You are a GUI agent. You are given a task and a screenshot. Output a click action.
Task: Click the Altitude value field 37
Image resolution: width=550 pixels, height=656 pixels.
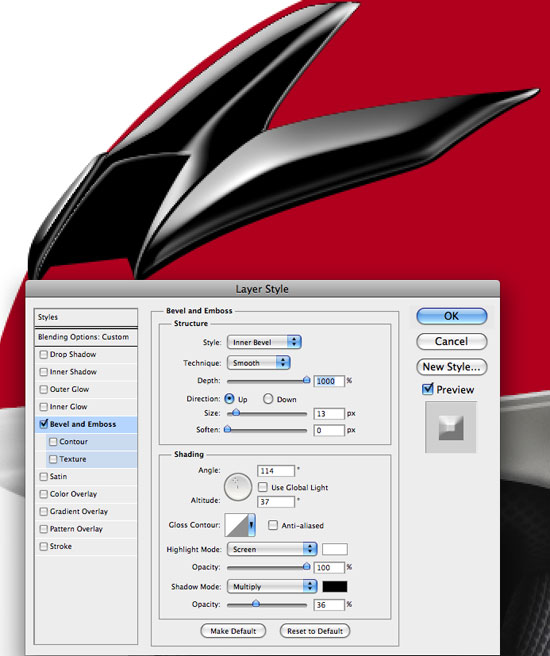tap(276, 502)
